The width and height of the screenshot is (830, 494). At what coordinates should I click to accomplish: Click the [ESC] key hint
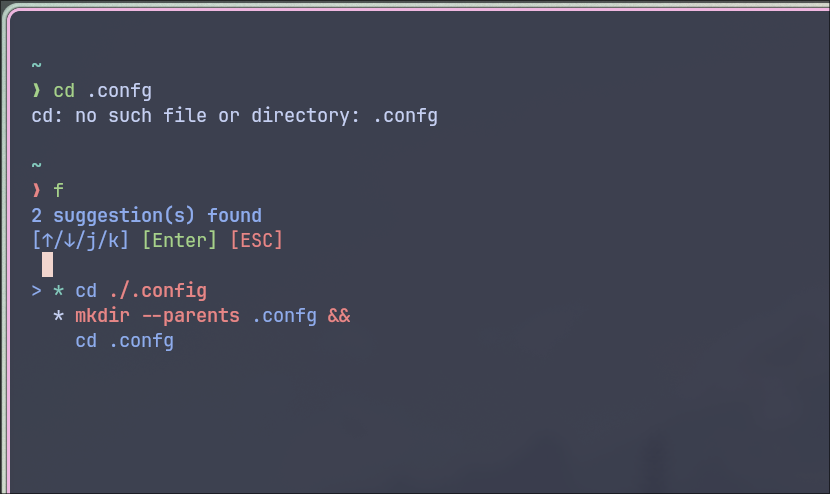click(256, 240)
